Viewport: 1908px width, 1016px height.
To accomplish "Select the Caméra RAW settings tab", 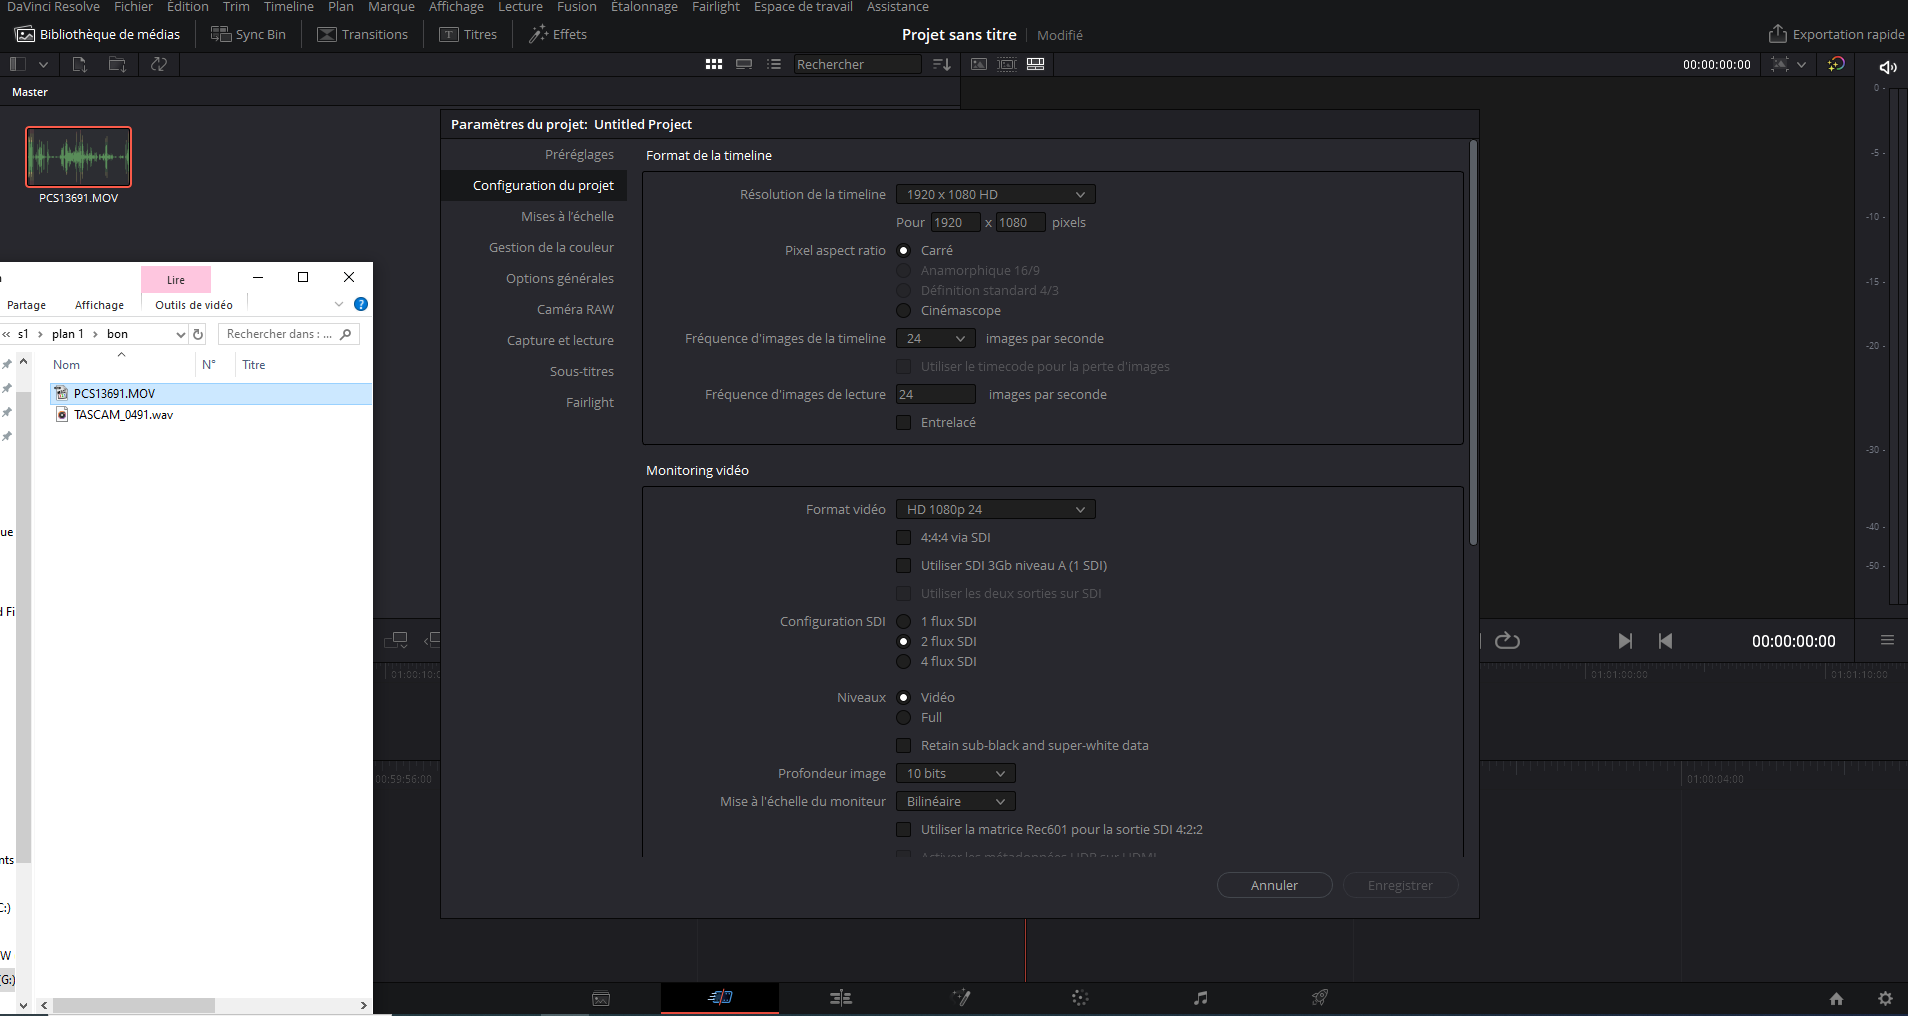I will pos(575,310).
